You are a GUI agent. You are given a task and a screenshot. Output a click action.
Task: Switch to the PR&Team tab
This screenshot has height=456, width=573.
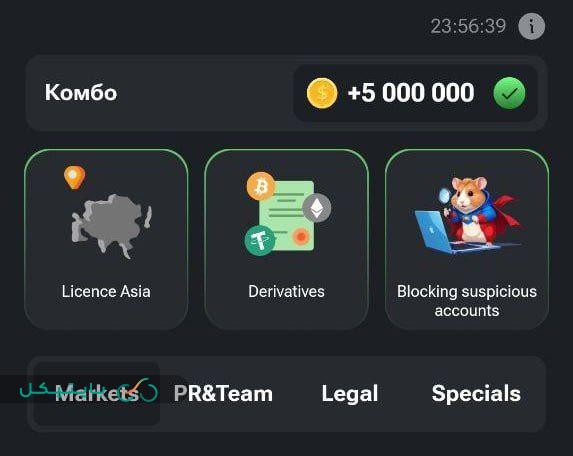pyautogui.click(x=223, y=394)
